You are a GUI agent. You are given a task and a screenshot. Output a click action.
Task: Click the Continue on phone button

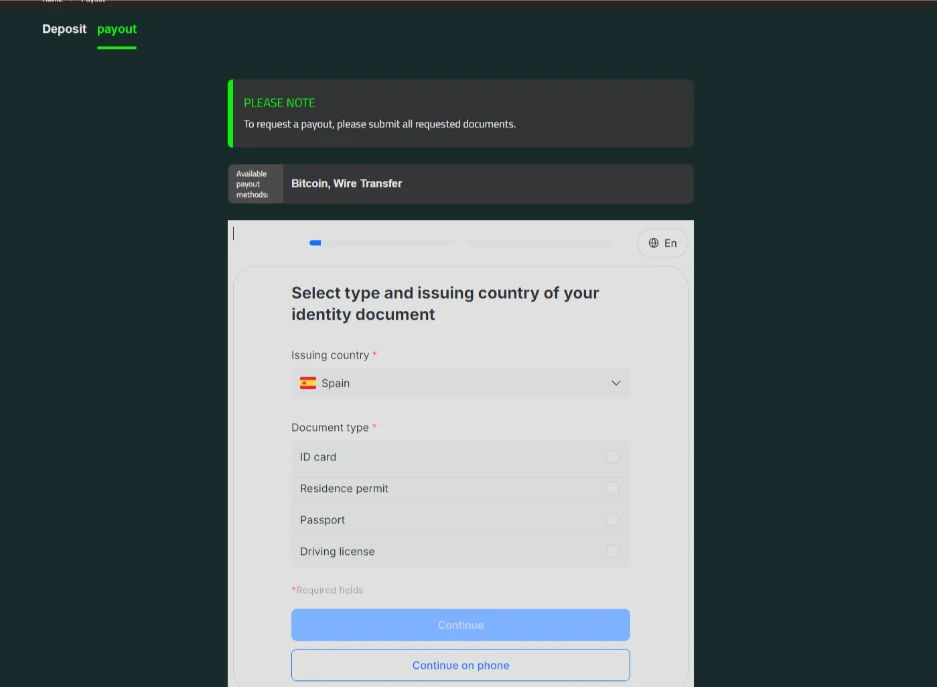[x=460, y=664]
